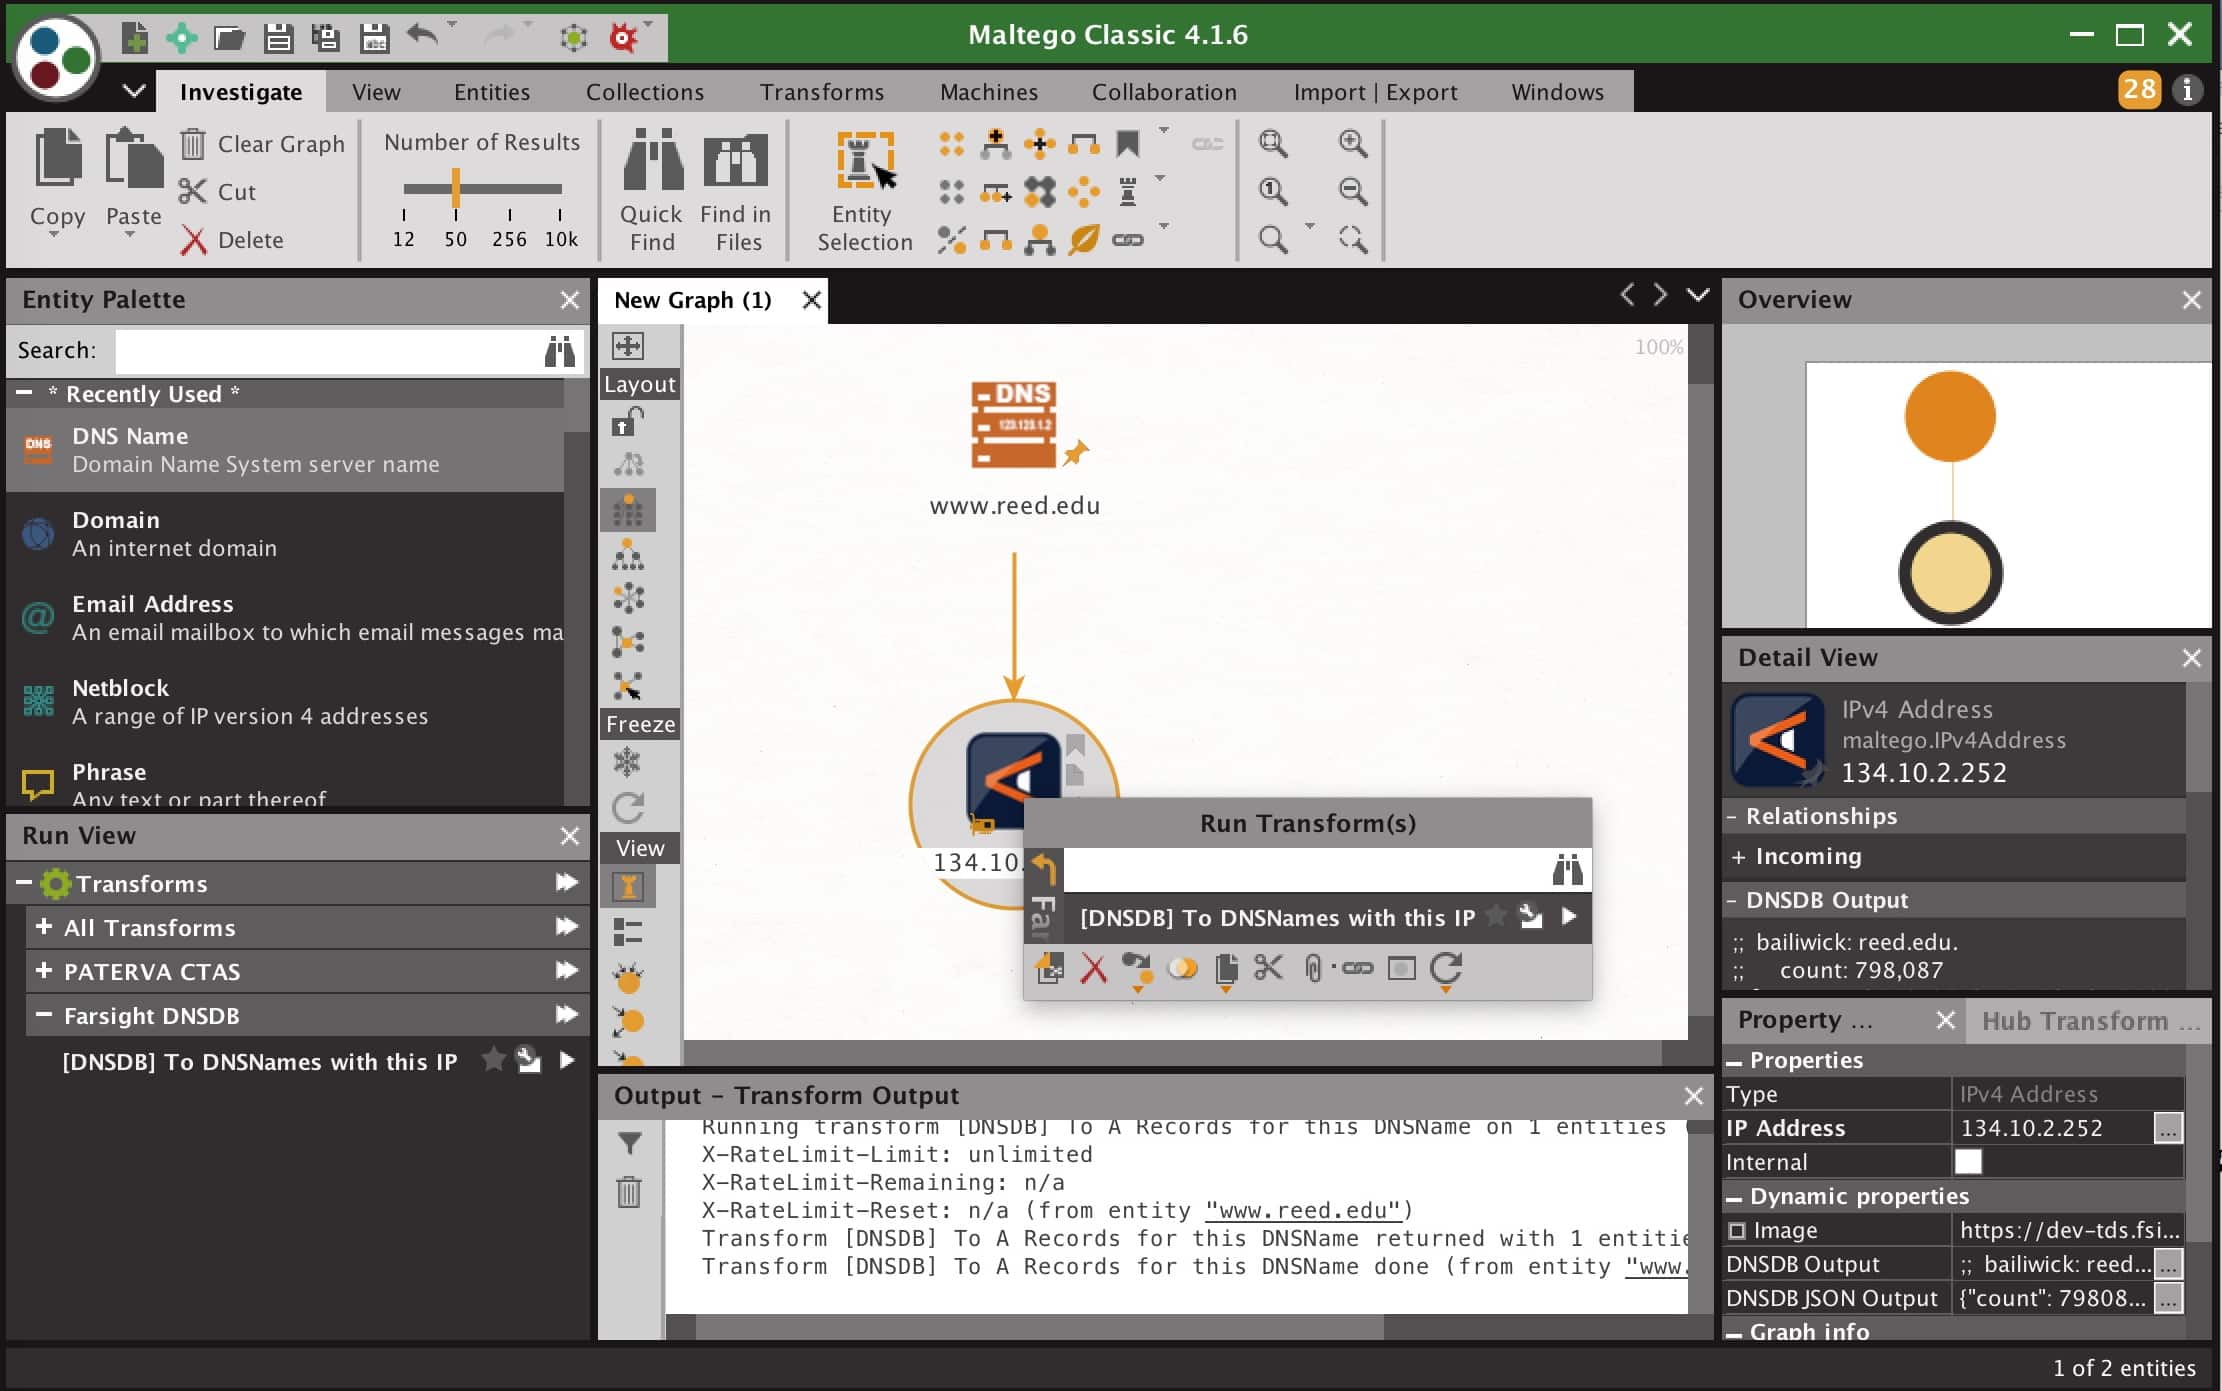Toggle favorite star on Run View DNSDB transform

tap(493, 1059)
